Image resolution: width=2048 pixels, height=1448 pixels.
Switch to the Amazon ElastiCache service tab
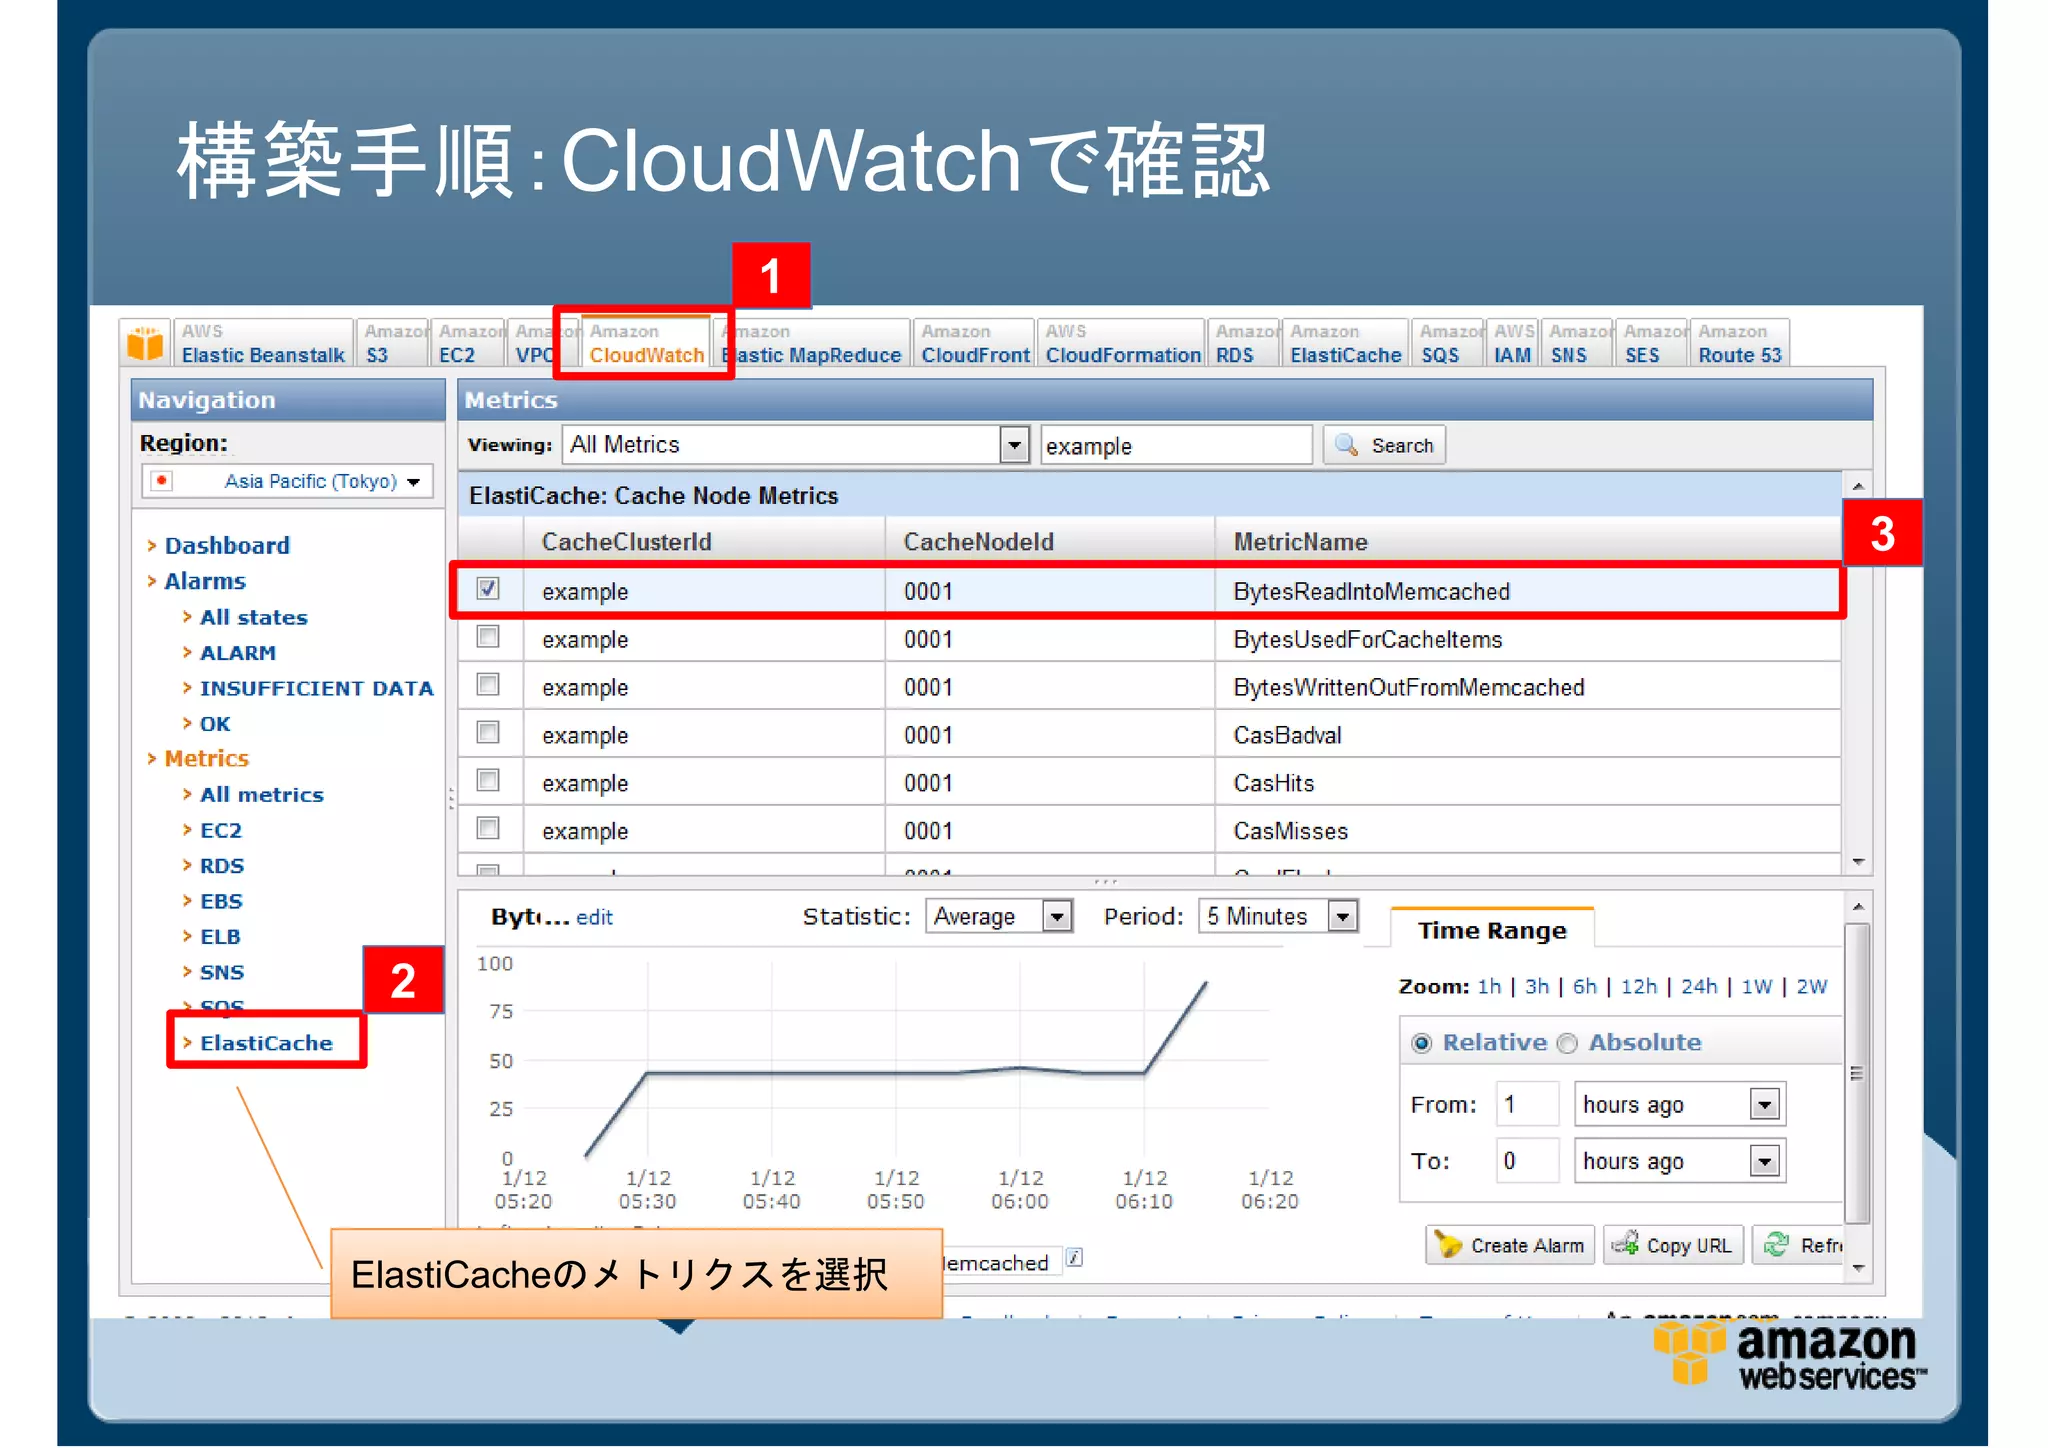[1344, 344]
